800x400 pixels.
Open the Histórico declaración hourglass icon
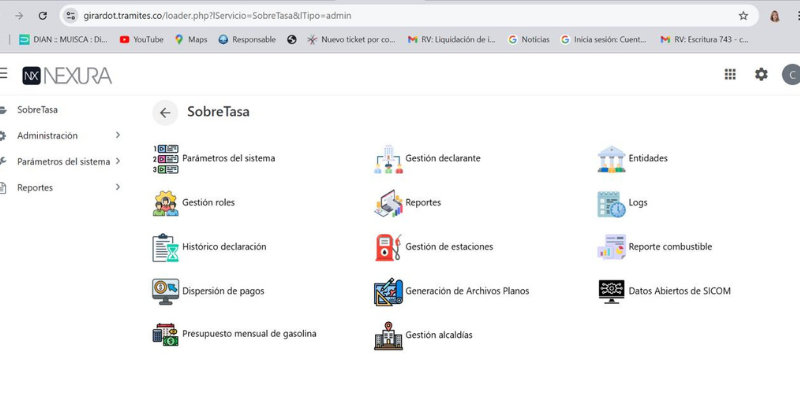165,247
